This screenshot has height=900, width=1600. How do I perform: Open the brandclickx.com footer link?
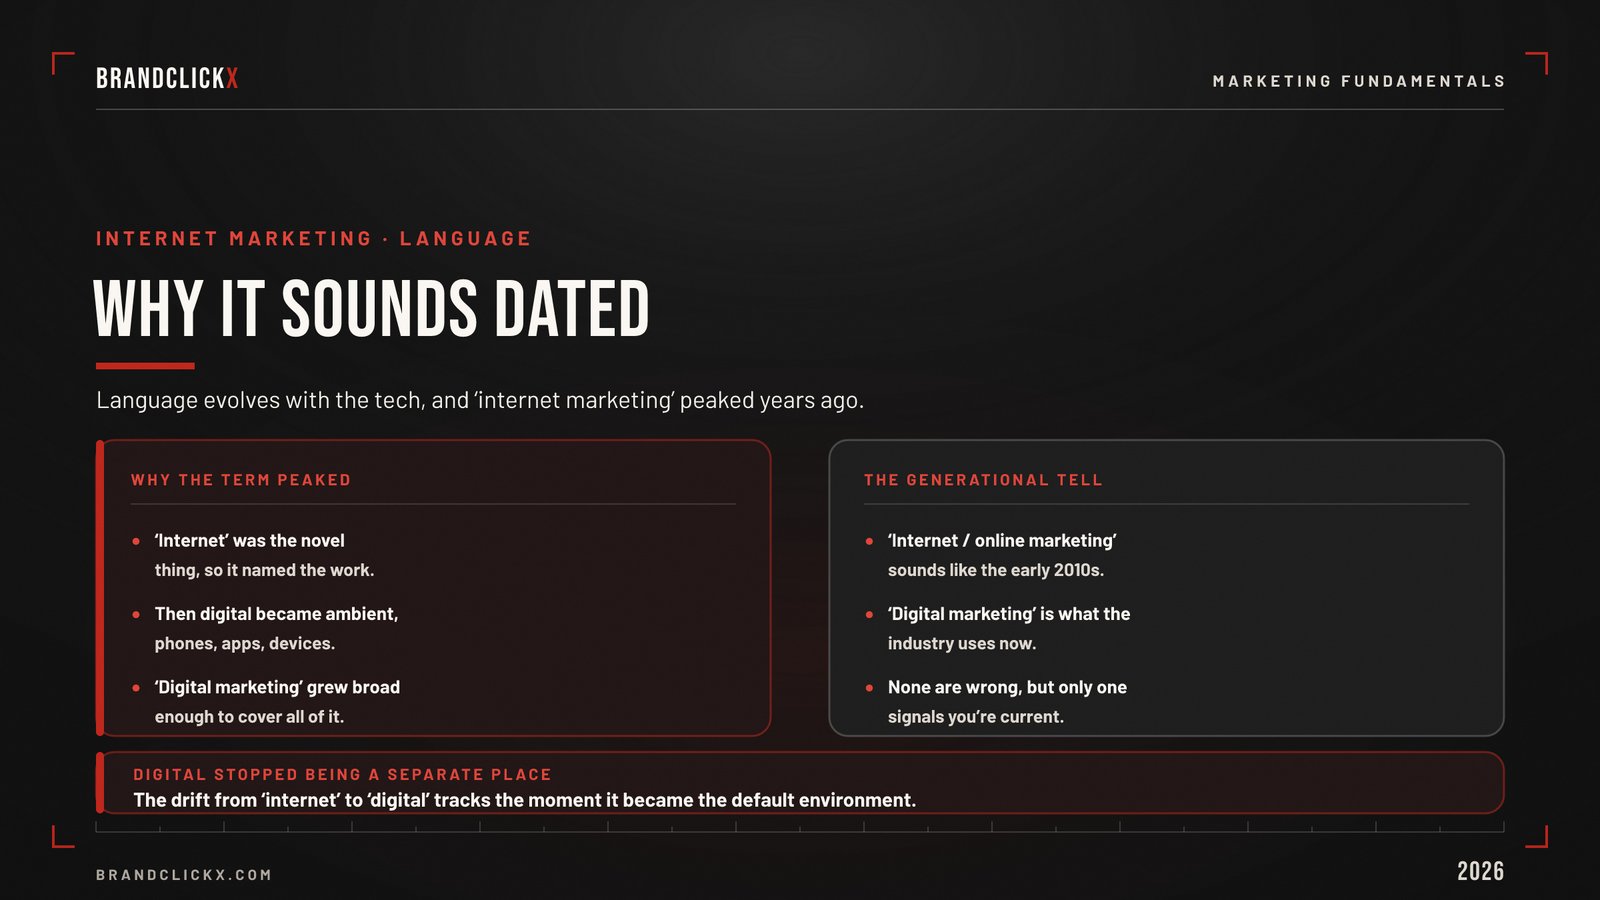(184, 875)
